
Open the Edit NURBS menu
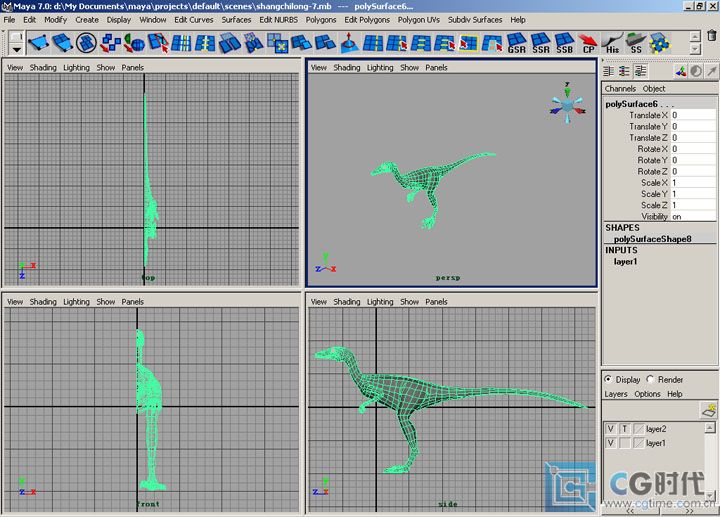coord(278,20)
